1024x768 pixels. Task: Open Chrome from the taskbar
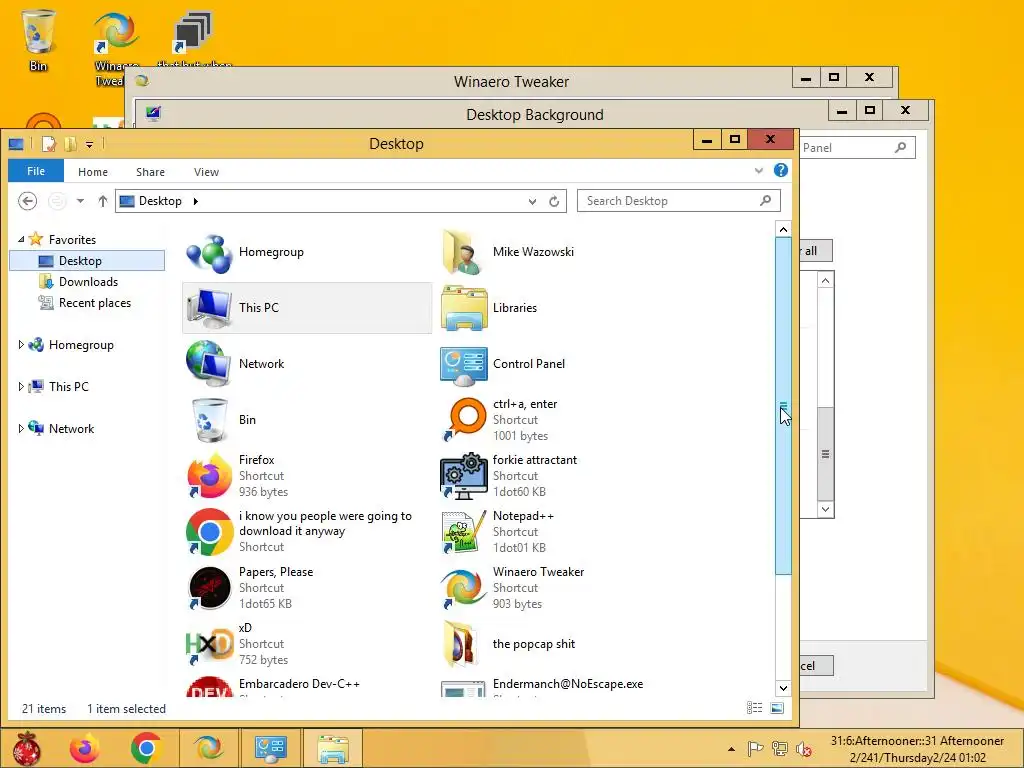146,748
